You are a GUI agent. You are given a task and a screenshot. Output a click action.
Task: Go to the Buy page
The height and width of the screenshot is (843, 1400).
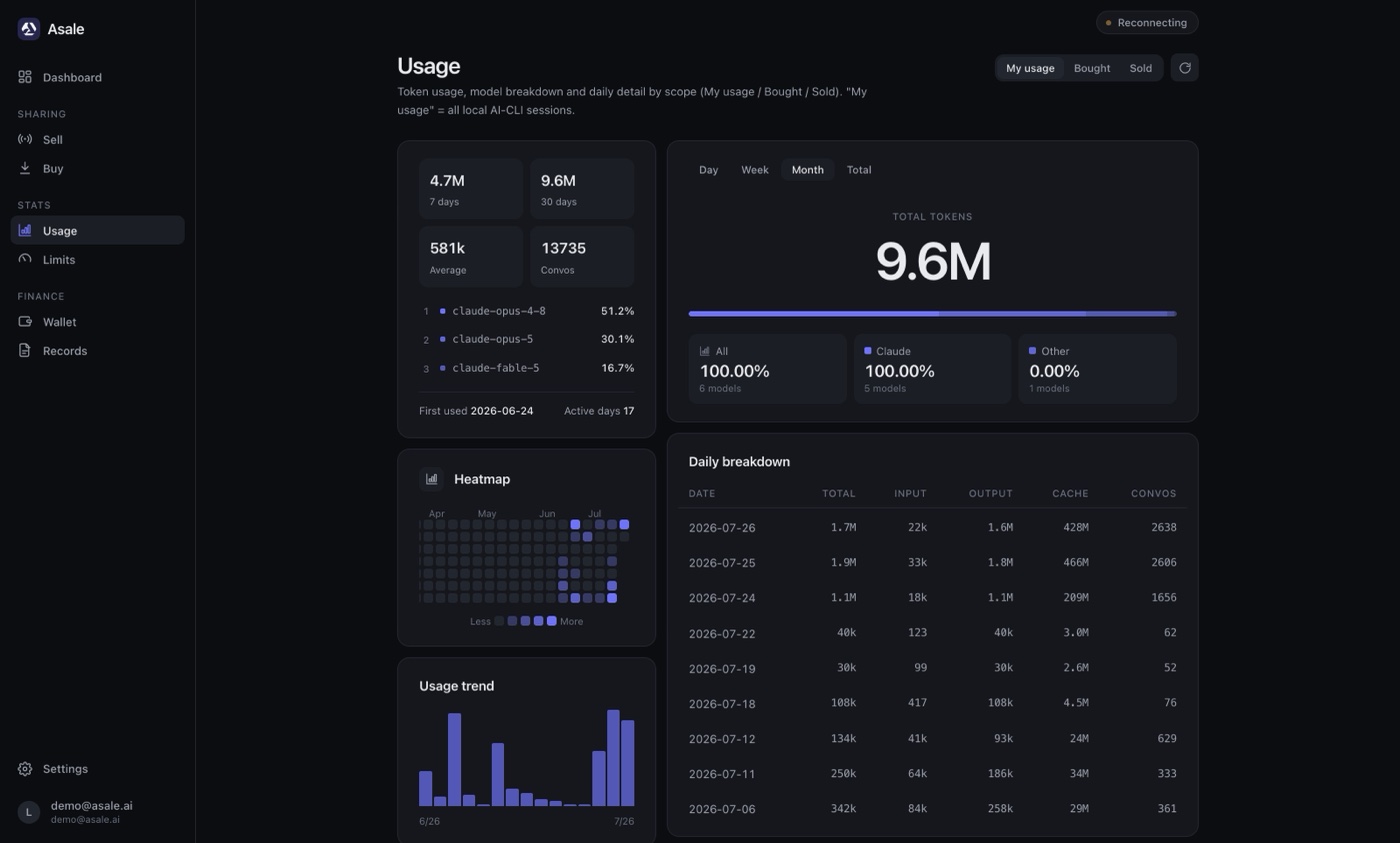click(98, 168)
